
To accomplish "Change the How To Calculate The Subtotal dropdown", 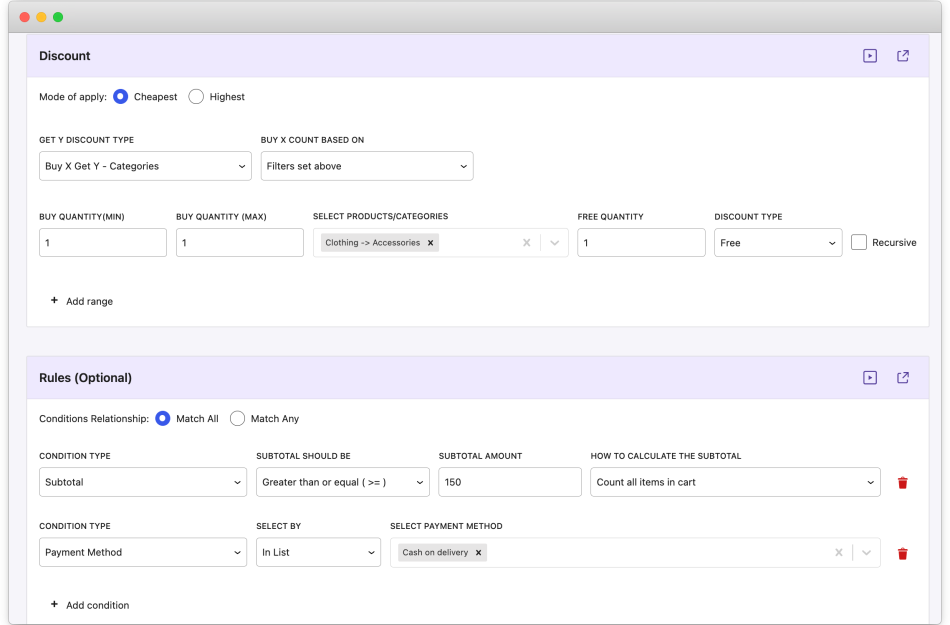I will [735, 482].
